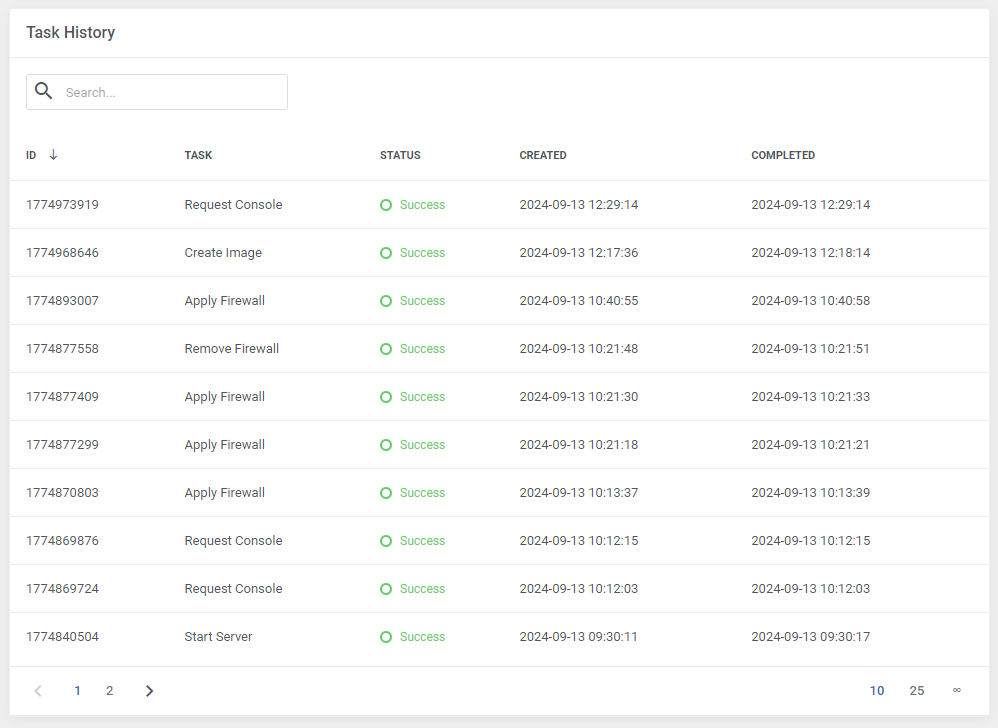Click success circle icon for task 1774869876
The image size is (998, 728).
point(386,541)
